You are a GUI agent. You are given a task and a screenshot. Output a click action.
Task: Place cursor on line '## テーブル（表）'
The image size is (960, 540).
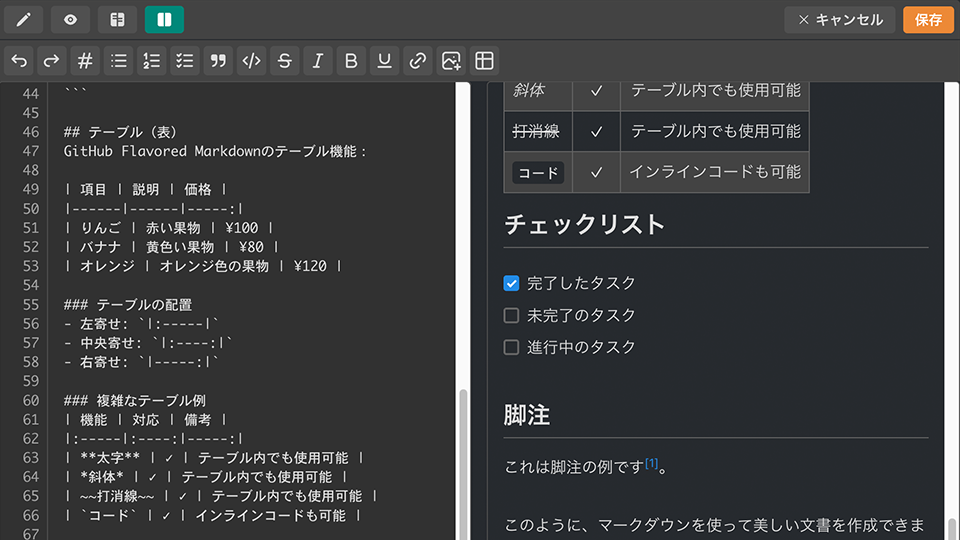coord(121,132)
